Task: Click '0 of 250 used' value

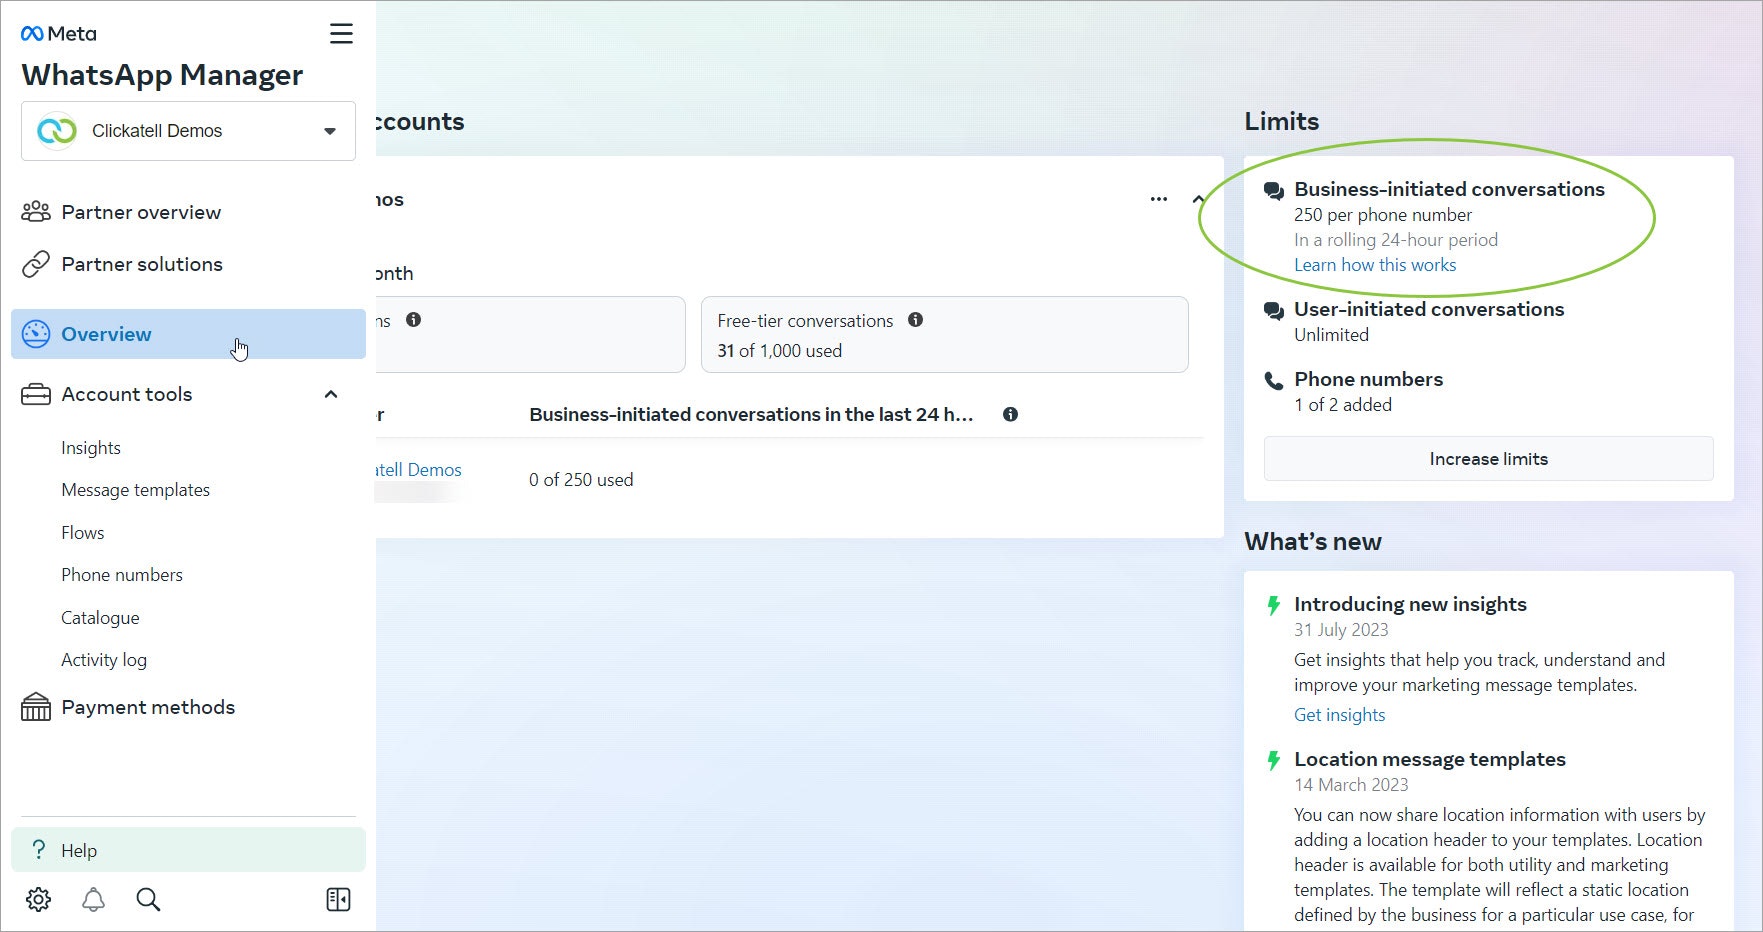Action: (x=581, y=480)
